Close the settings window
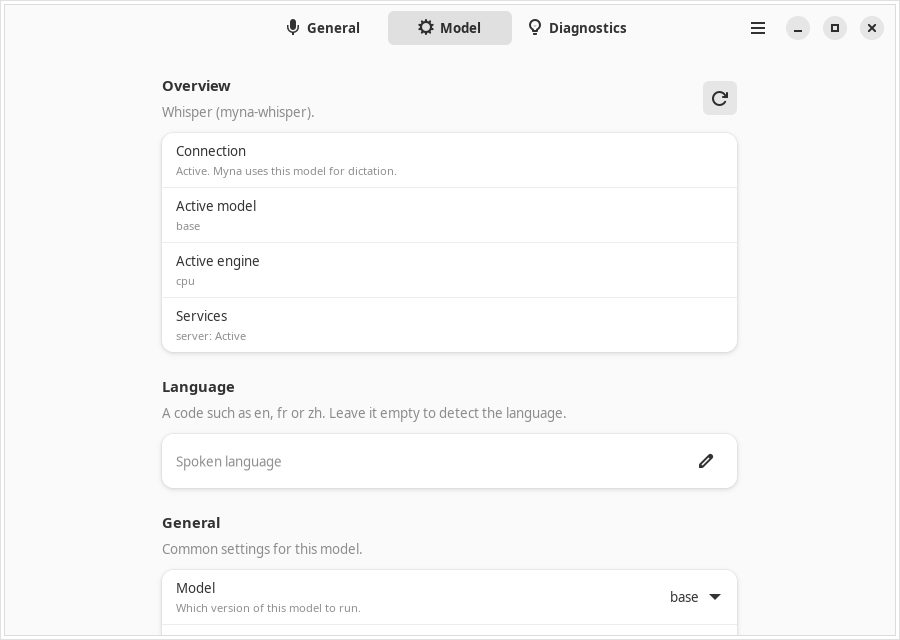Image resolution: width=900 pixels, height=640 pixels. (x=871, y=28)
